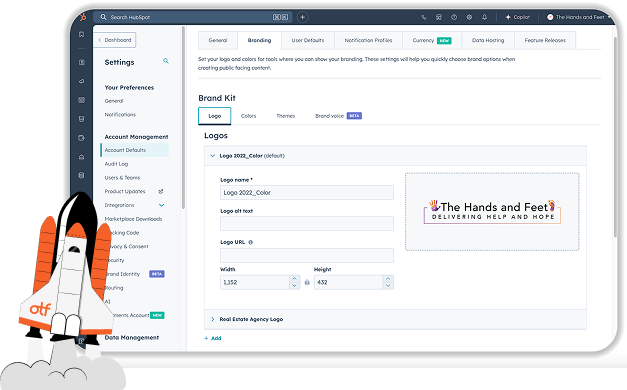
Task: Open the CRM contacts icon in left rail
Action: tap(82, 62)
